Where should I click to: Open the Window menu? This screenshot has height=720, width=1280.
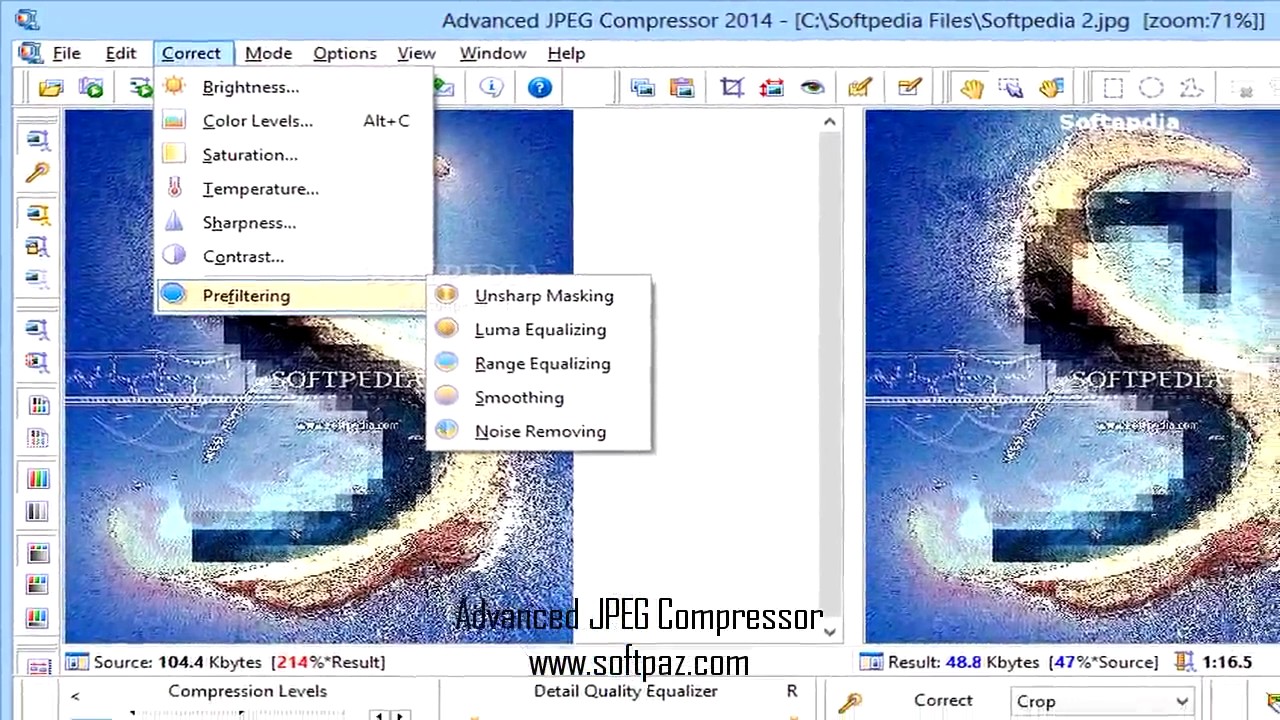[x=493, y=53]
